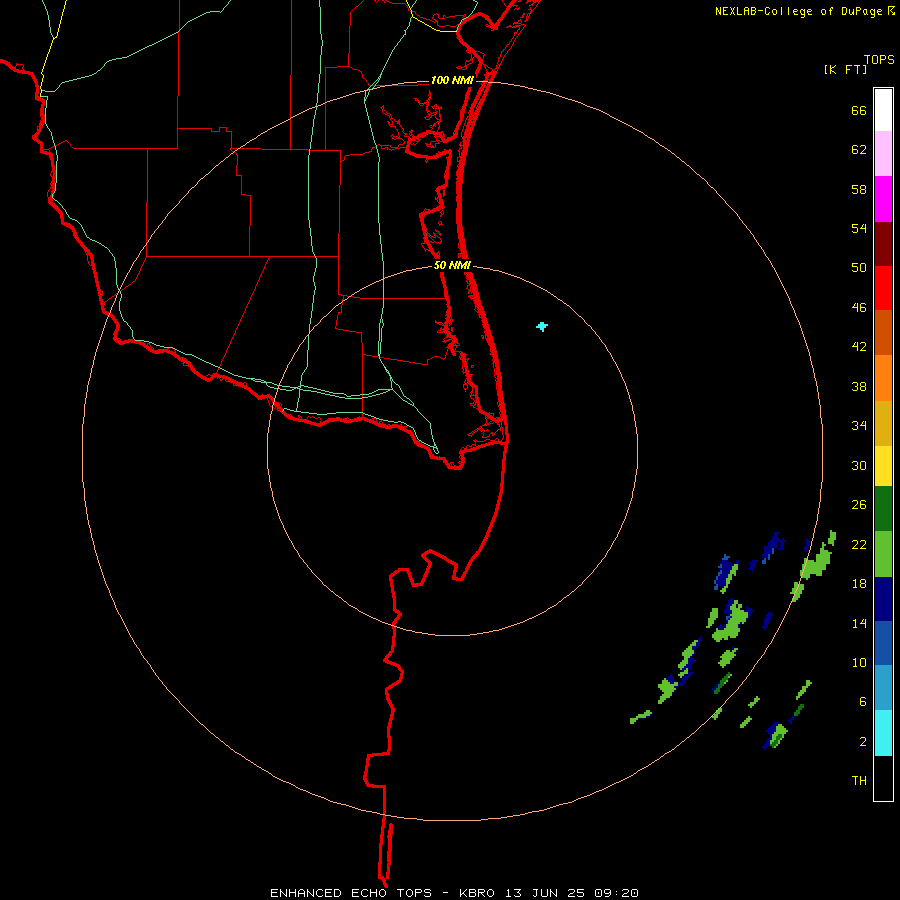Click the gold 34 kft legend swatch
This screenshot has width=900, height=900.
[883, 423]
